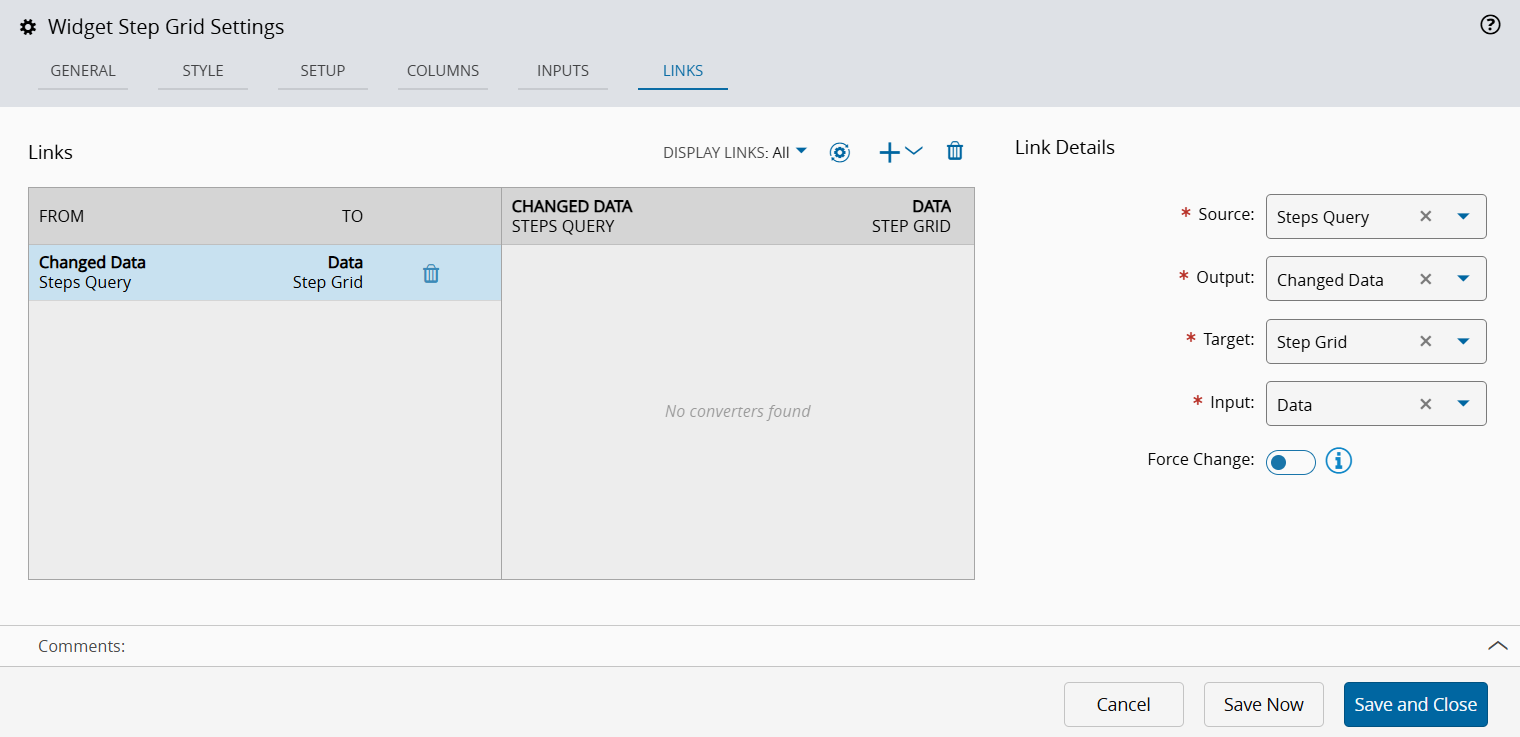This screenshot has width=1520, height=737.
Task: Open the help question mark icon
Action: coord(1490,25)
